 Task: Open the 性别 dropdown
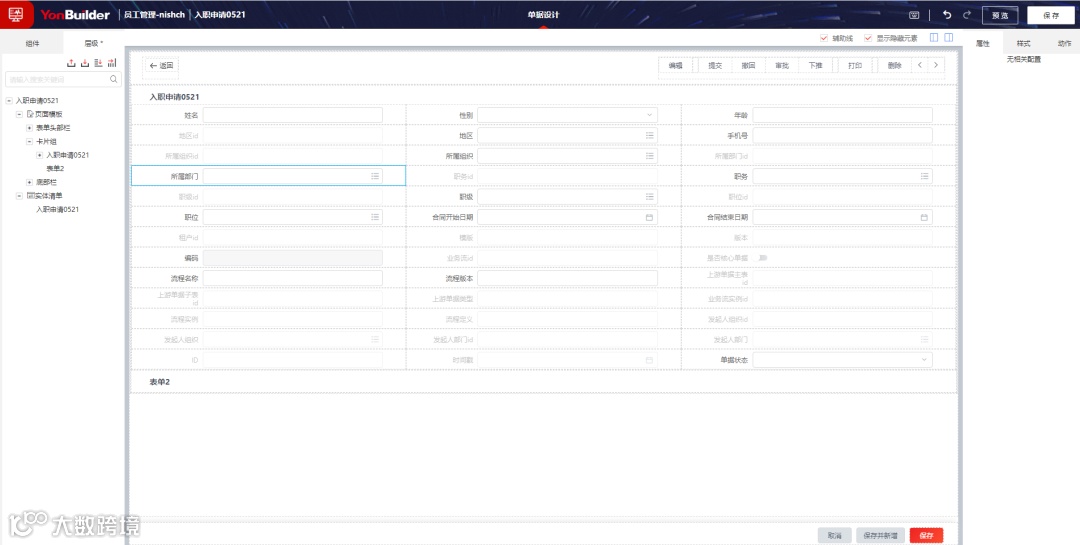(567, 115)
